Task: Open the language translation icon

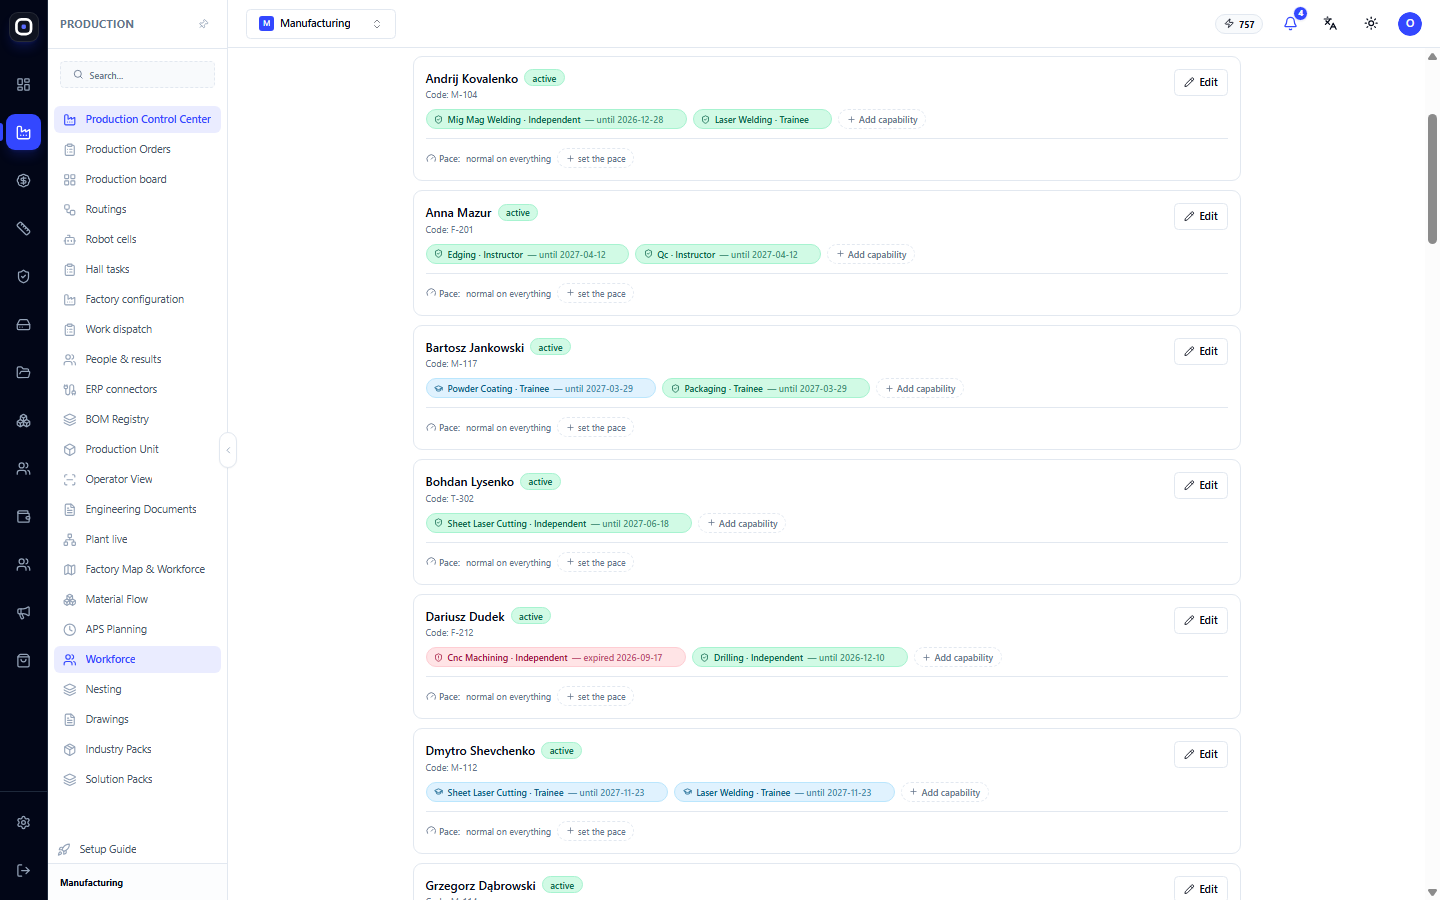Action: tap(1331, 23)
